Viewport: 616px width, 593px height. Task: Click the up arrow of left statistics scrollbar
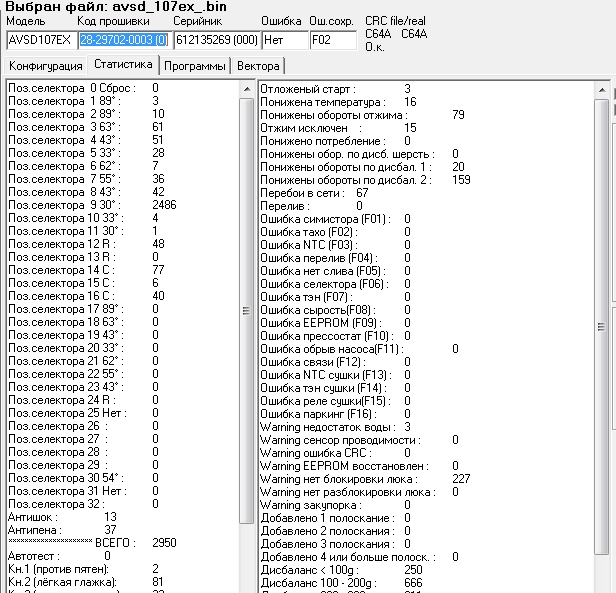pyautogui.click(x=248, y=87)
